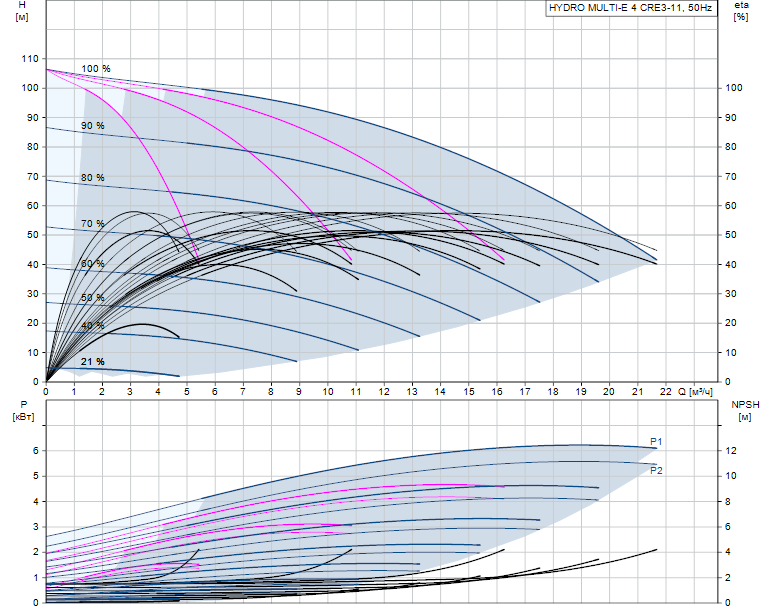Viewport: 774px width, 611px height.
Task: Click the NPSH [м] axis title
Action: [745, 411]
